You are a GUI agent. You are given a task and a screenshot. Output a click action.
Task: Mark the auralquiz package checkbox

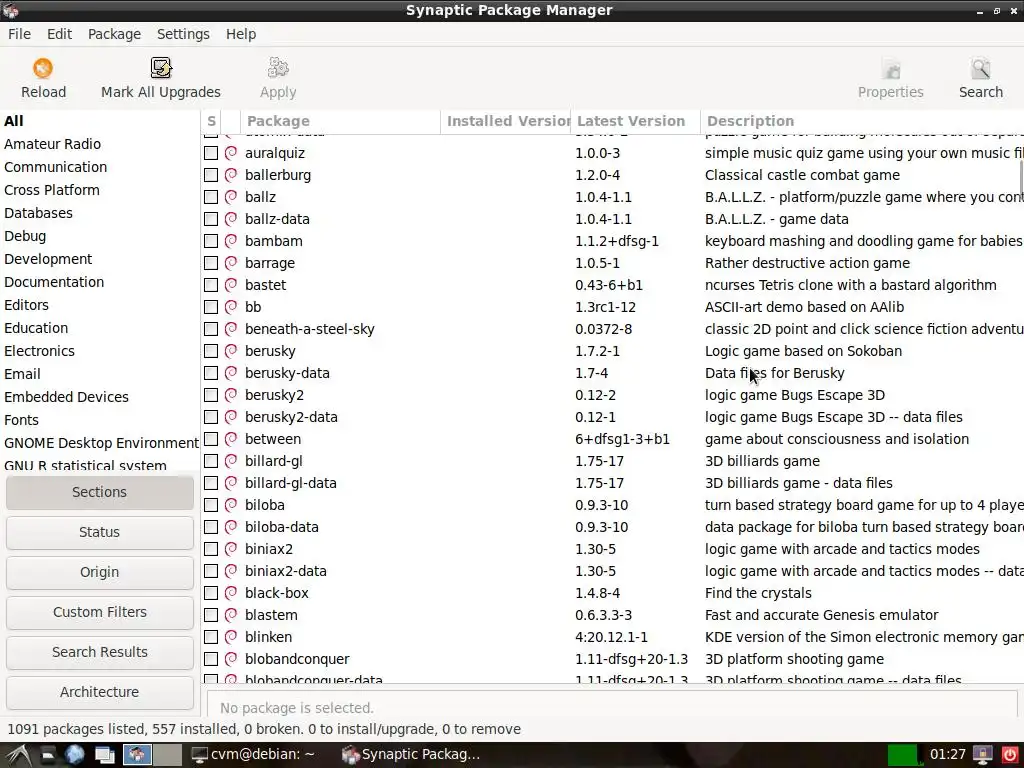coord(211,153)
